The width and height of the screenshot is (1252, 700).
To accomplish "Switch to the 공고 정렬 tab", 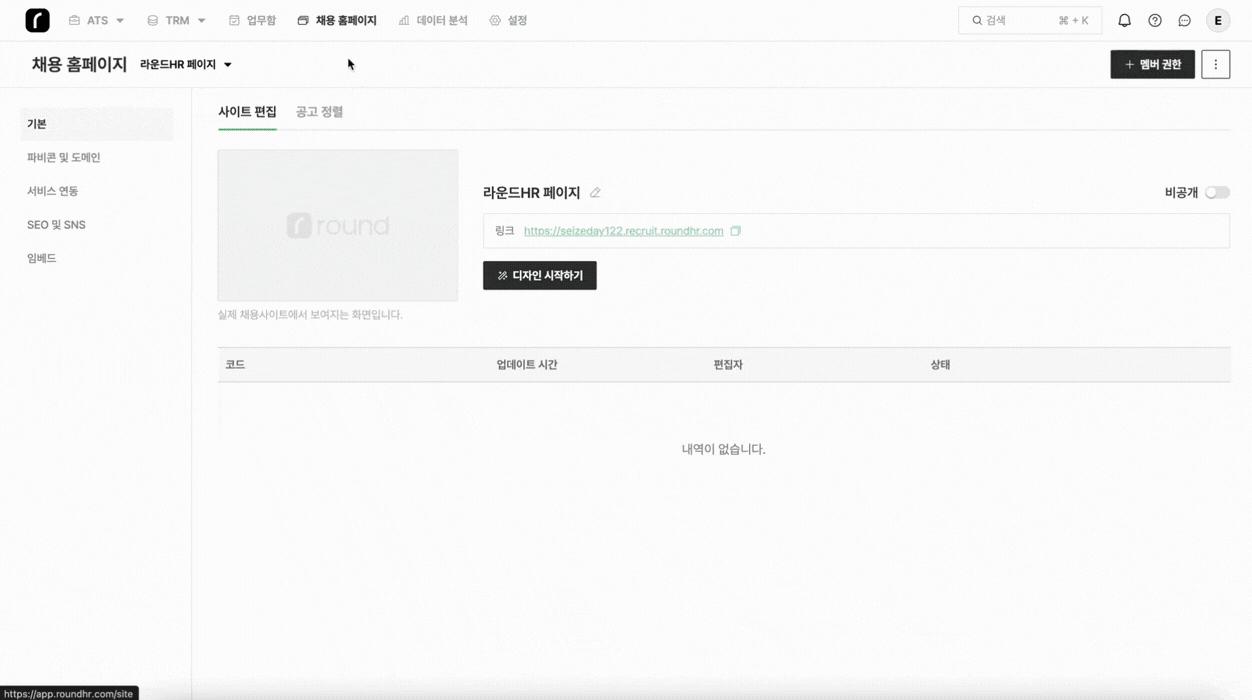I will point(319,112).
